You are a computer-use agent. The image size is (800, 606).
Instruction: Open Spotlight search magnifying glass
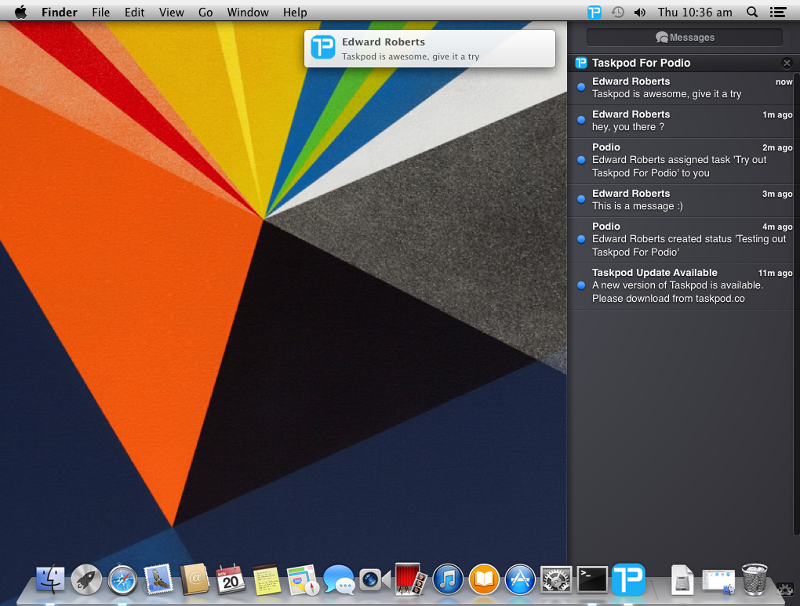tap(753, 12)
